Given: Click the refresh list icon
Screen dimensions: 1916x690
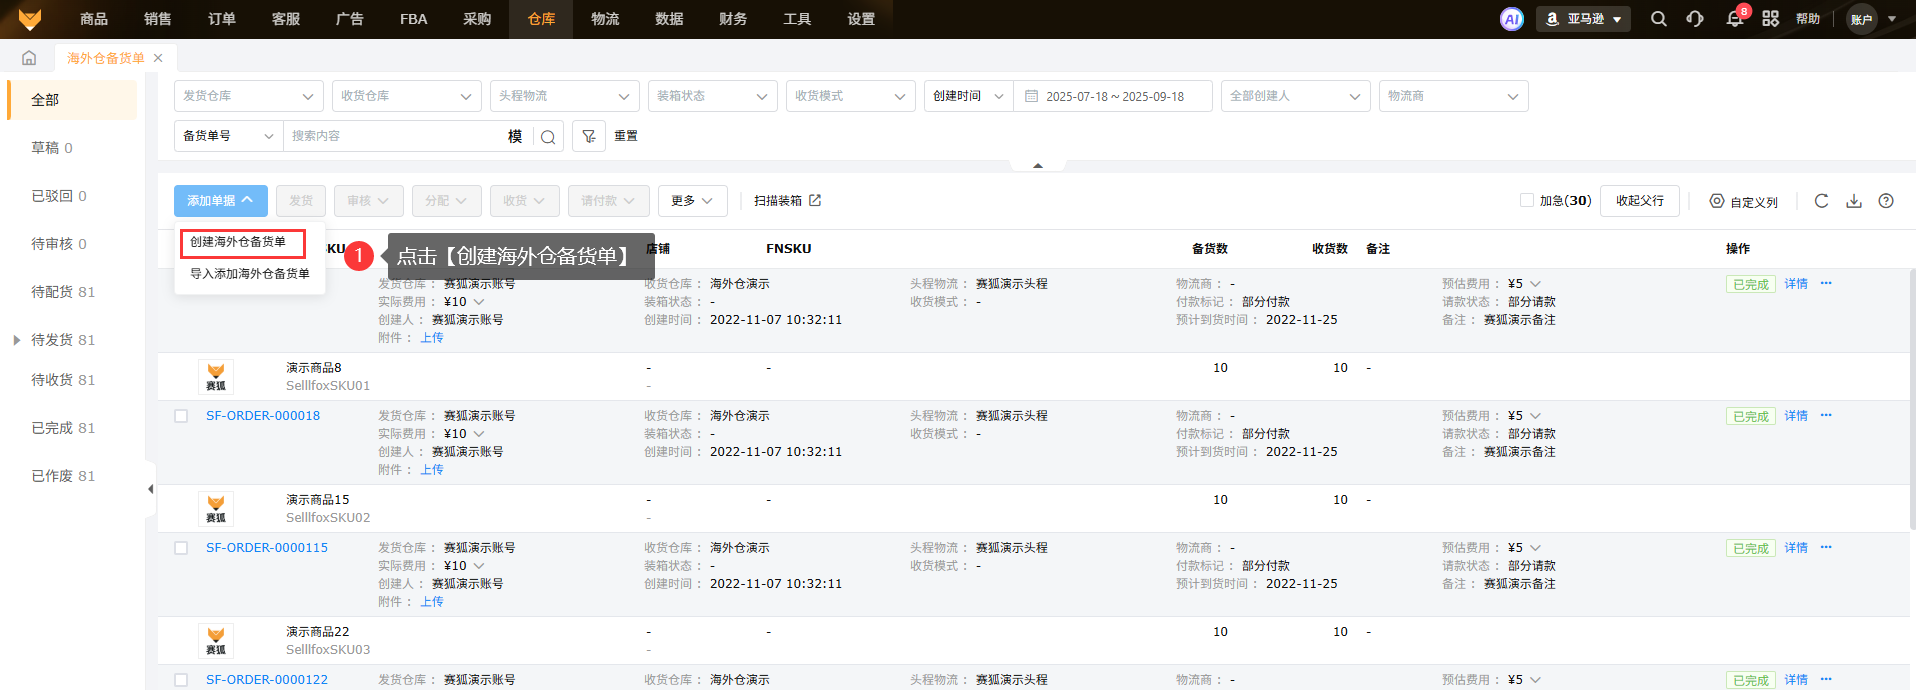Looking at the screenshot, I should 1821,201.
